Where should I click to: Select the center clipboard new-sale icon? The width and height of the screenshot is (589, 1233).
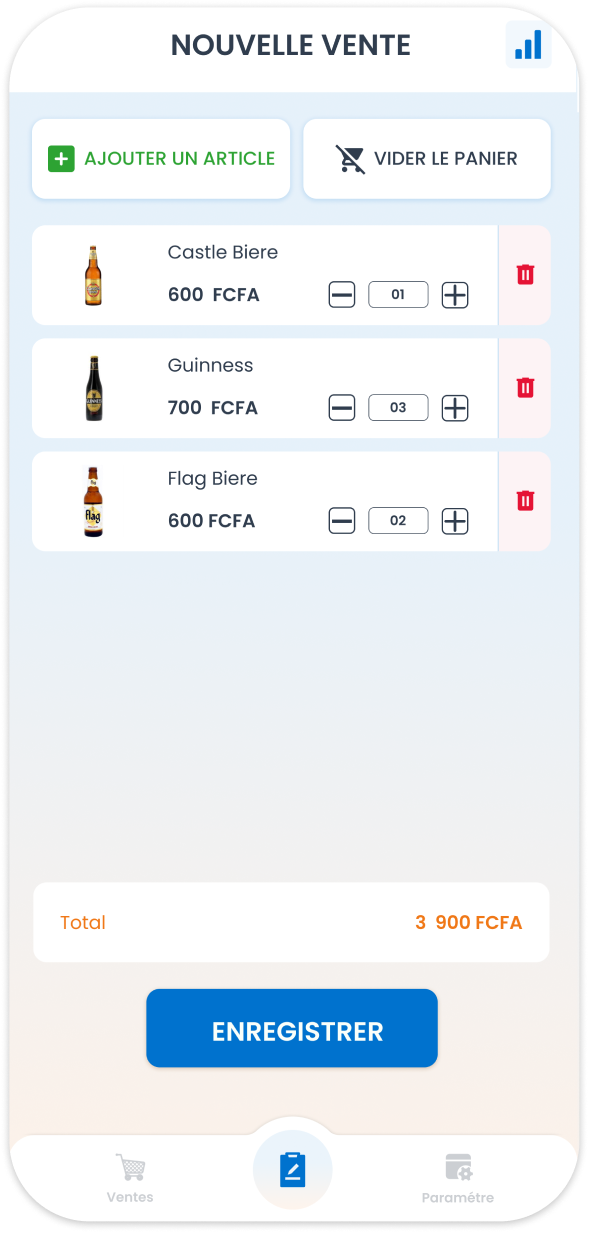click(x=292, y=1169)
